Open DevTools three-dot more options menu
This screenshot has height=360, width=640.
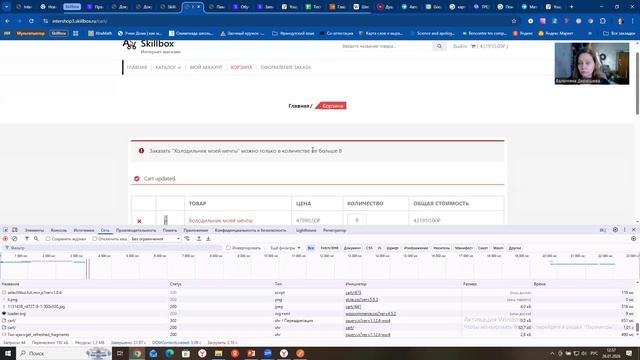tap(624, 230)
